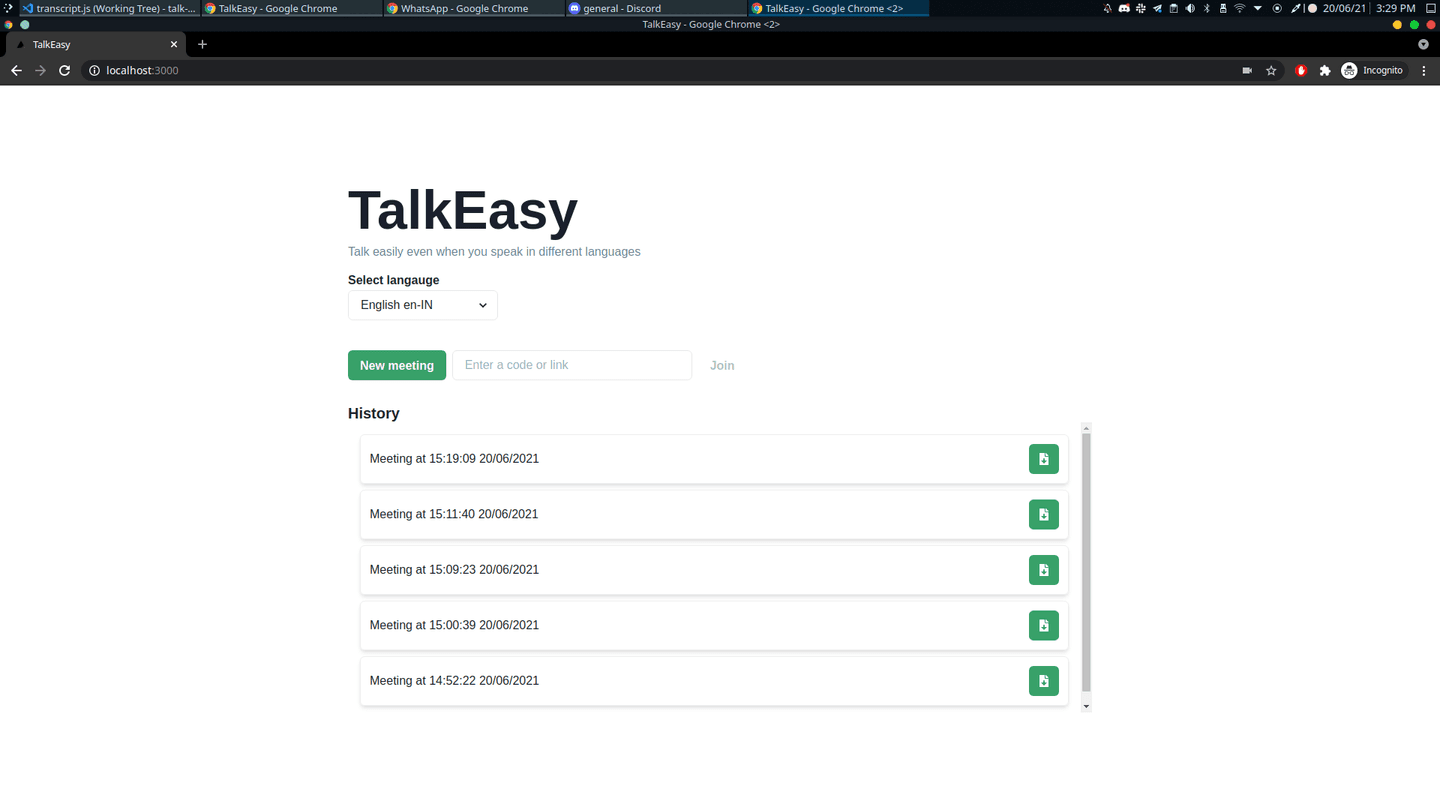Click the muted notifications bell icon
The image size is (1440, 810).
click(x=1107, y=8)
